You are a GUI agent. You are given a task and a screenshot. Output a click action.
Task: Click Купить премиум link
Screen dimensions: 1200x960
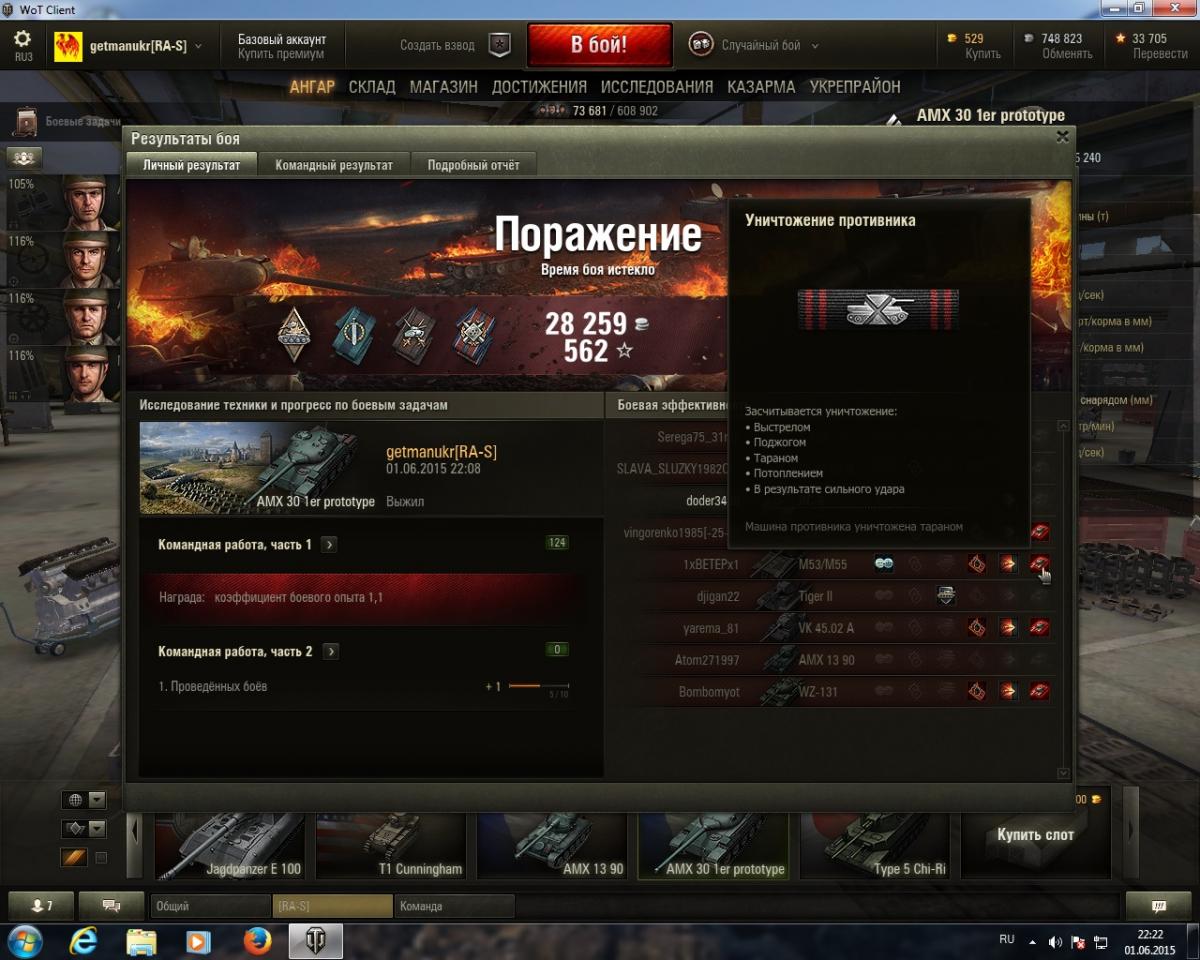(x=281, y=54)
